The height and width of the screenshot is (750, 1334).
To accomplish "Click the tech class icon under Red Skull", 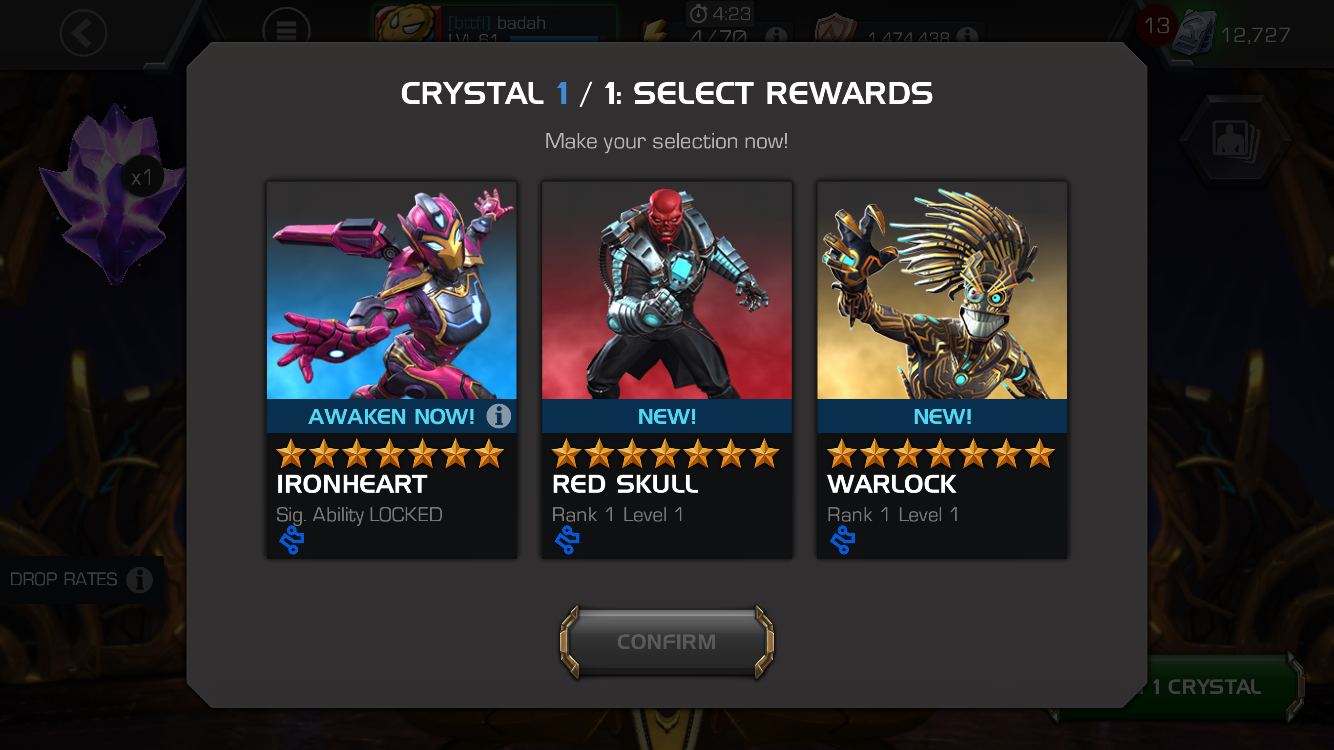I will pyautogui.click(x=567, y=541).
